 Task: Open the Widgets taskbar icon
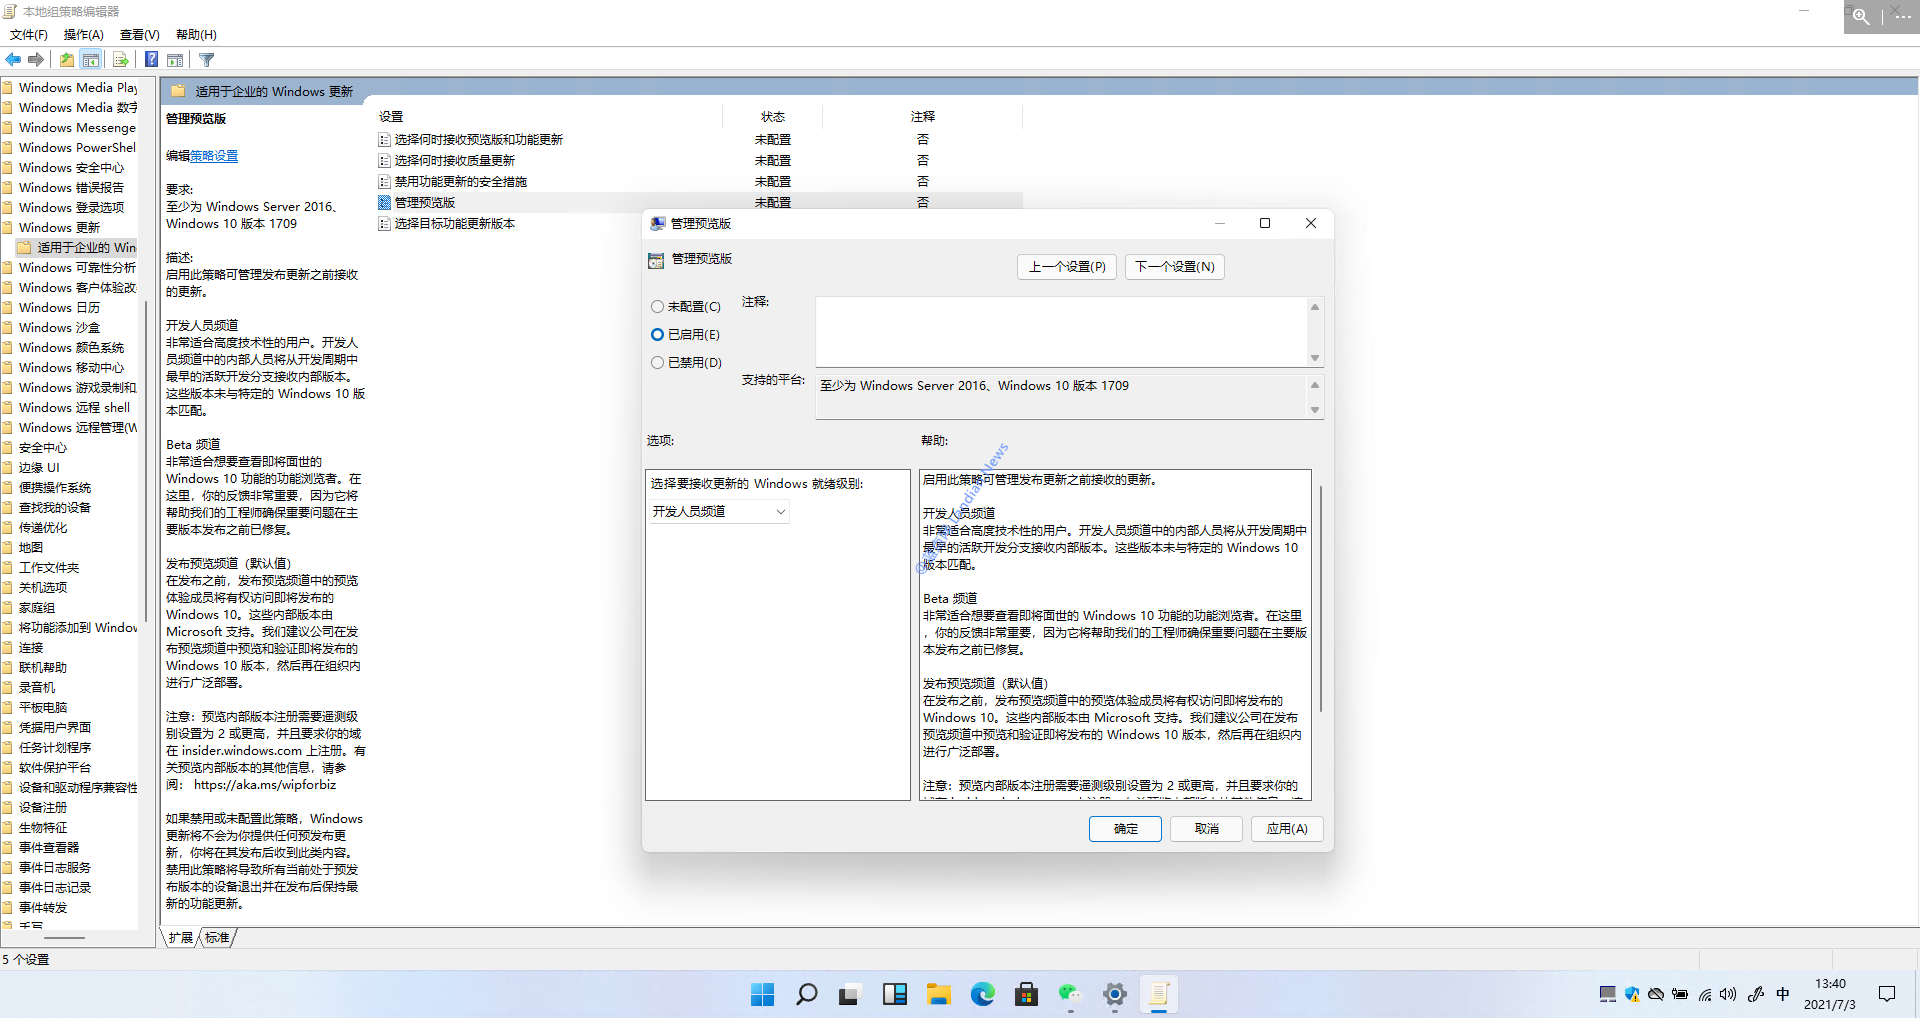(x=894, y=994)
